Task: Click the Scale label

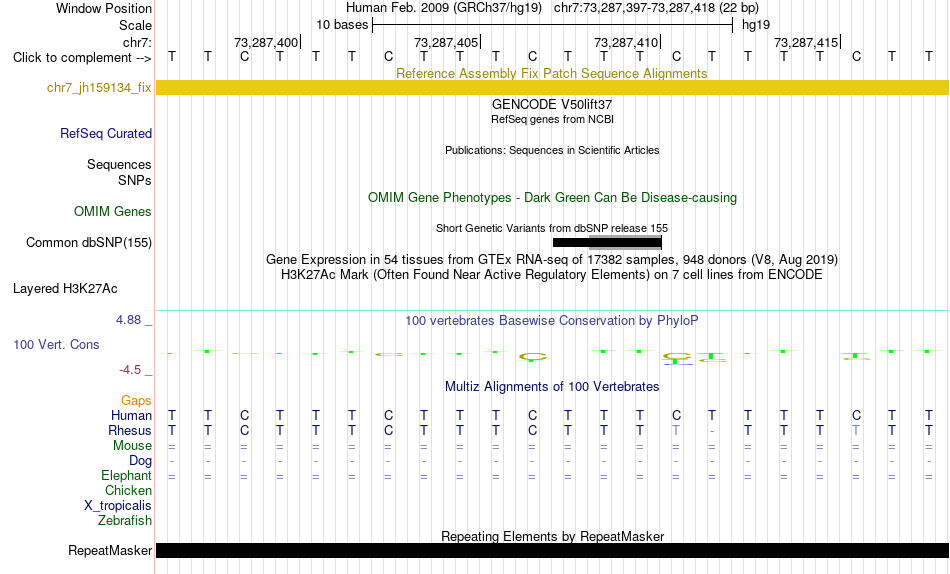Action: pos(136,25)
